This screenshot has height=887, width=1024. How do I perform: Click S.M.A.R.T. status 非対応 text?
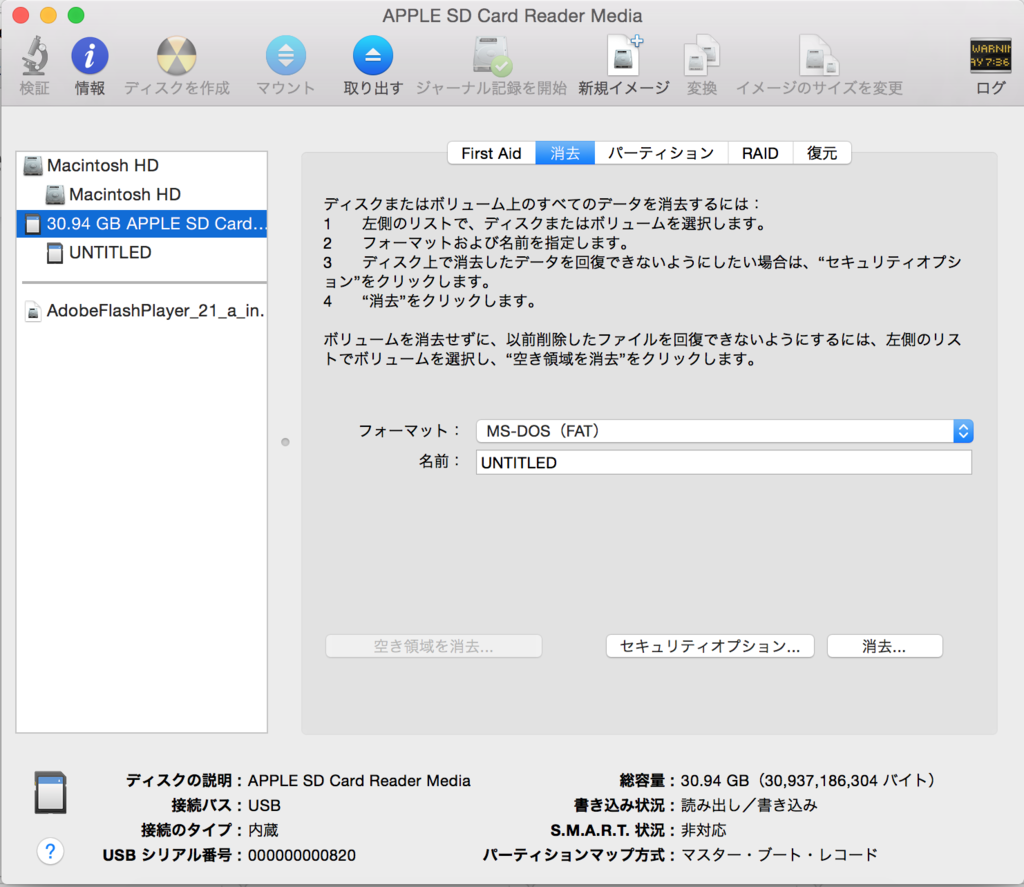click(703, 830)
